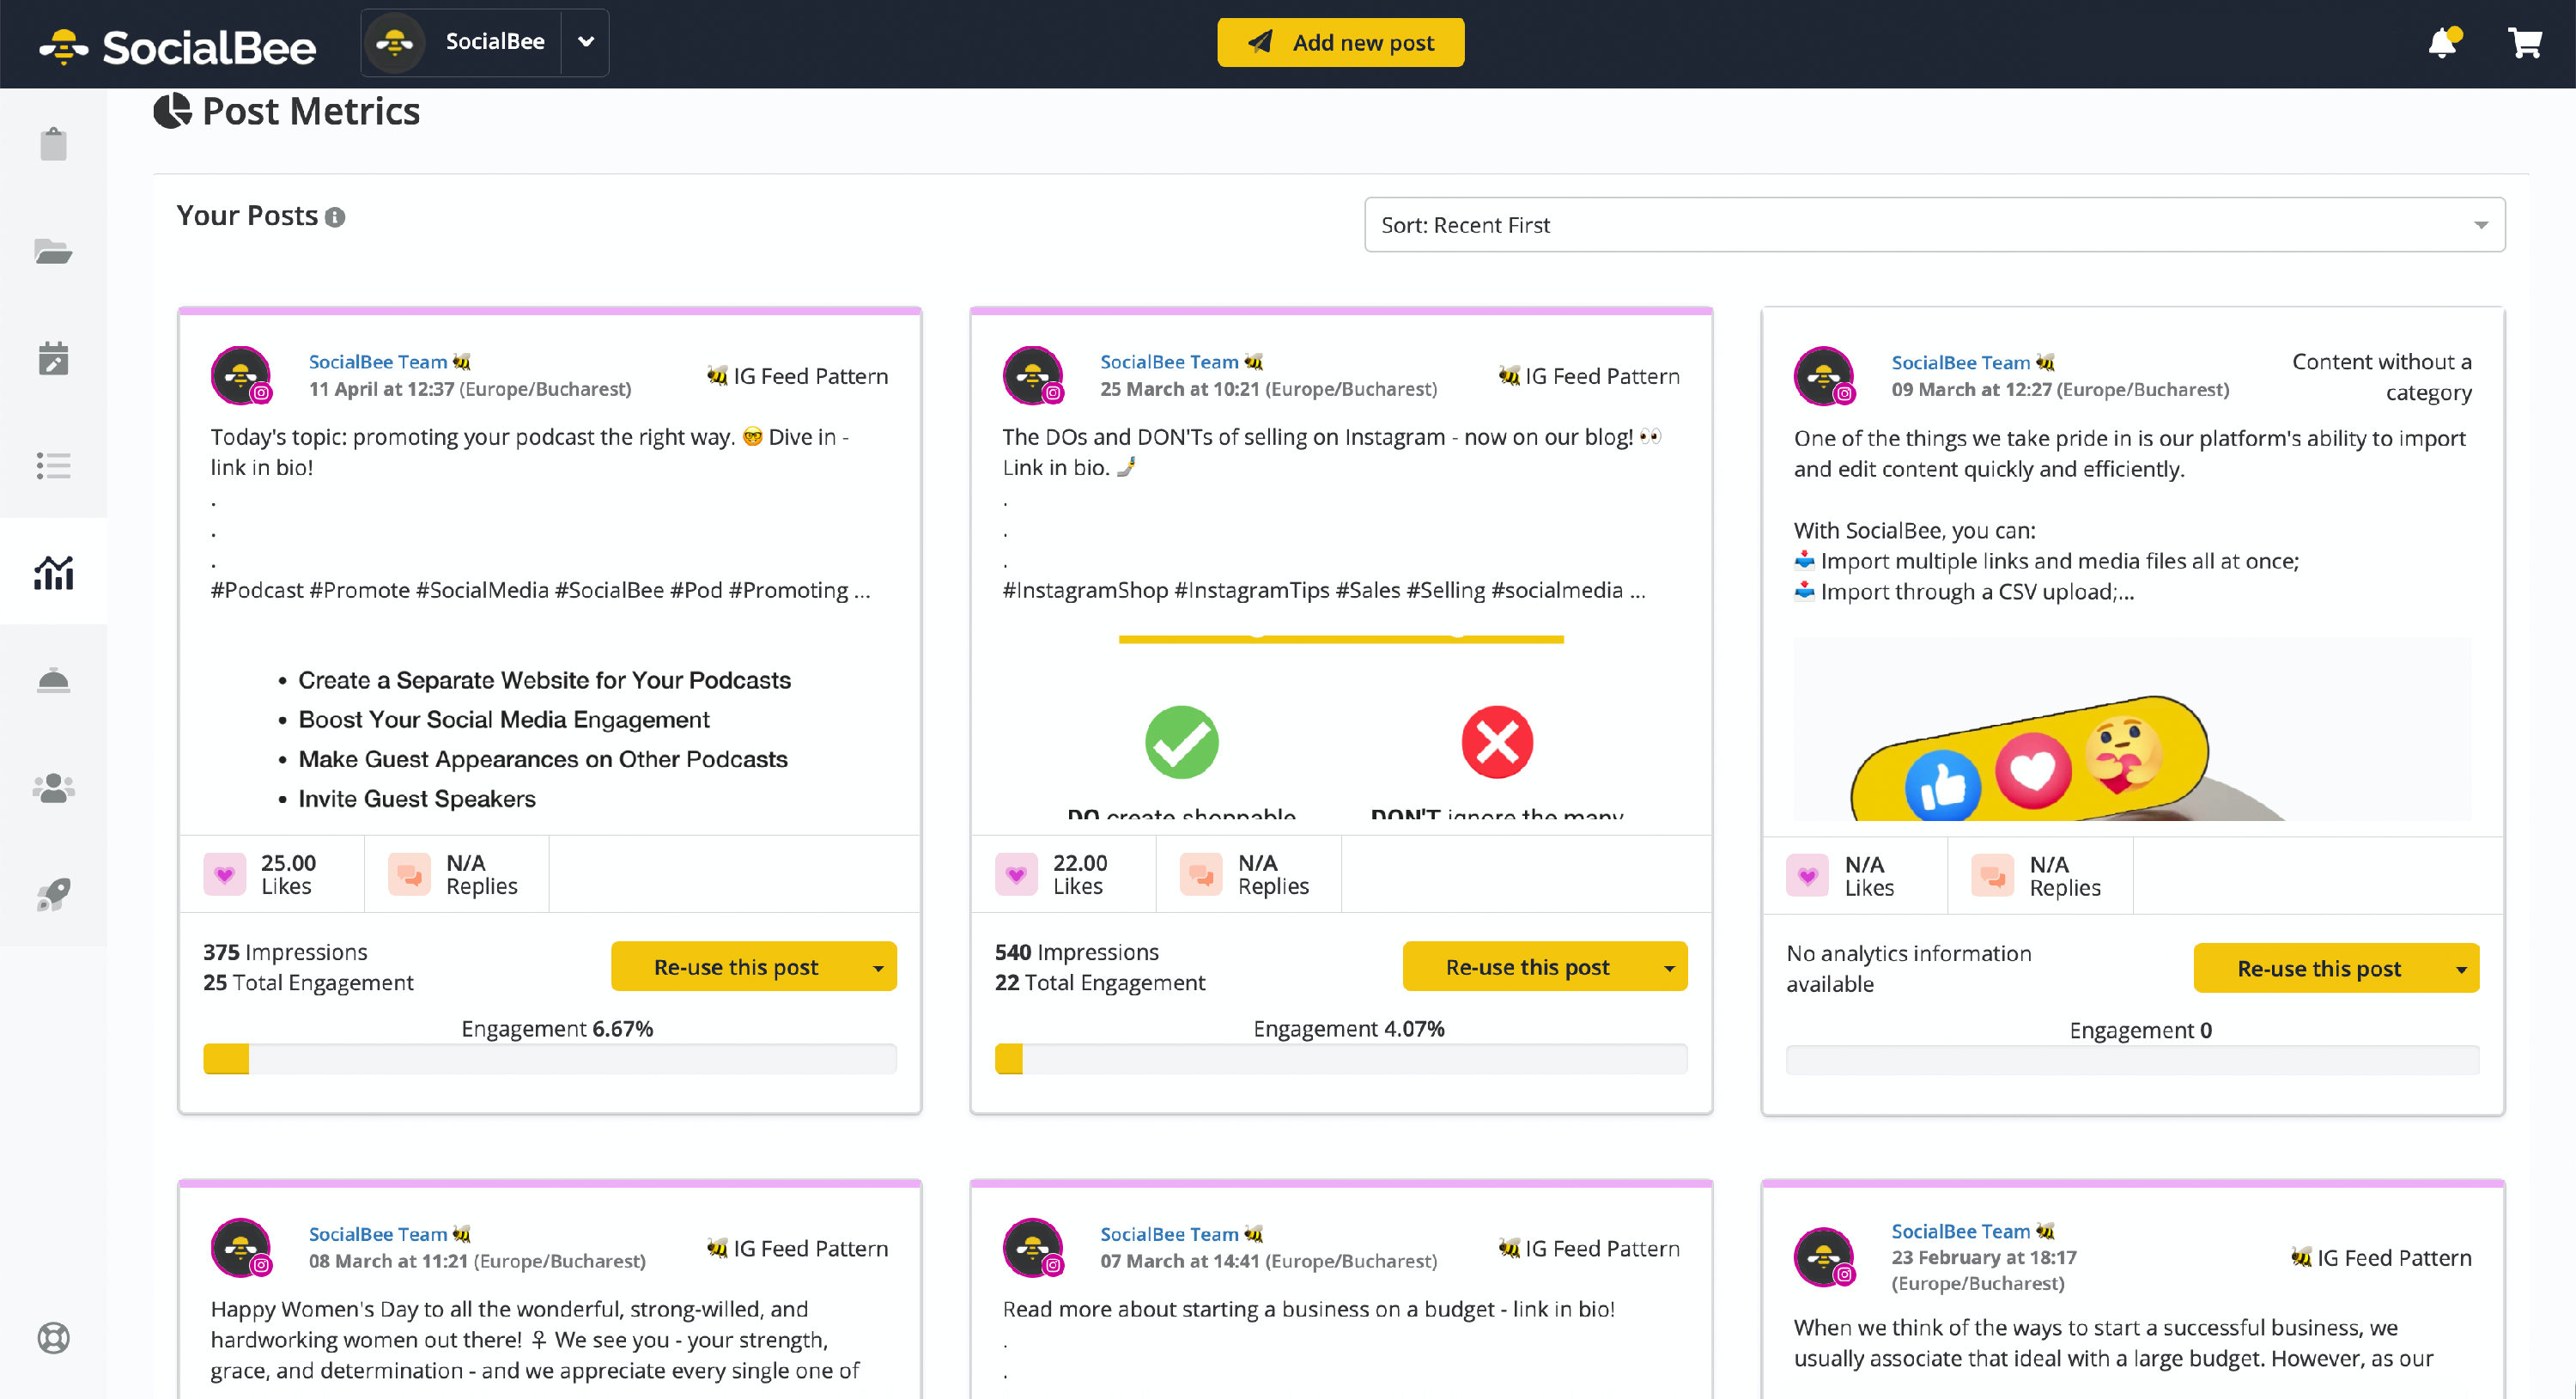Open the calendar schedule sidebar icon
Image resolution: width=2576 pixels, height=1399 pixels.
click(53, 357)
